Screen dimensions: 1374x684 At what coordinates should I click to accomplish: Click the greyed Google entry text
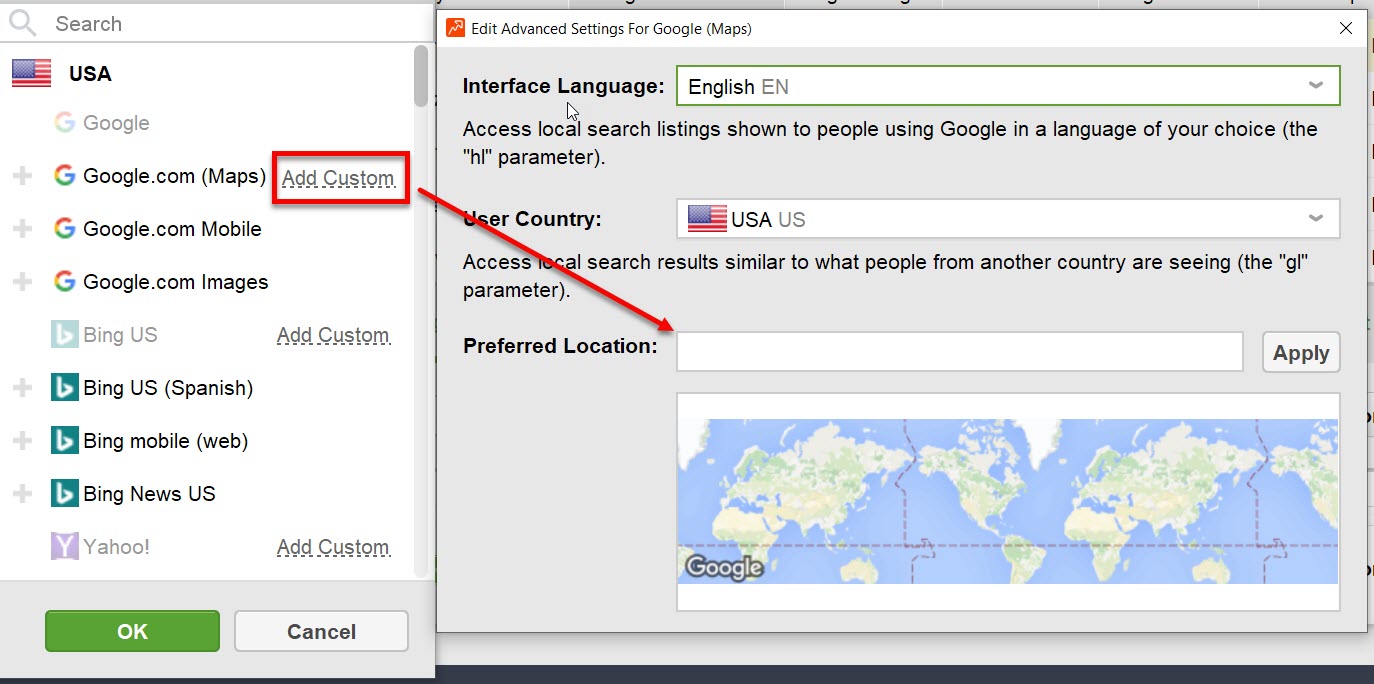(116, 123)
